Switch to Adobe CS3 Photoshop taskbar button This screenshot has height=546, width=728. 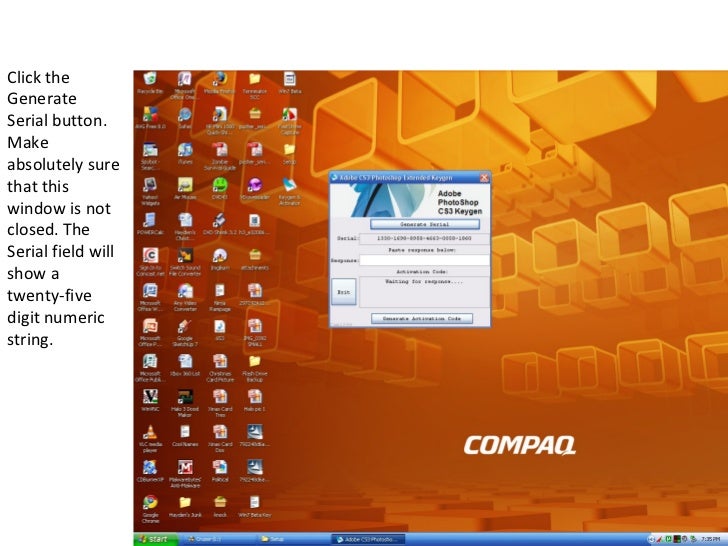[x=369, y=540]
